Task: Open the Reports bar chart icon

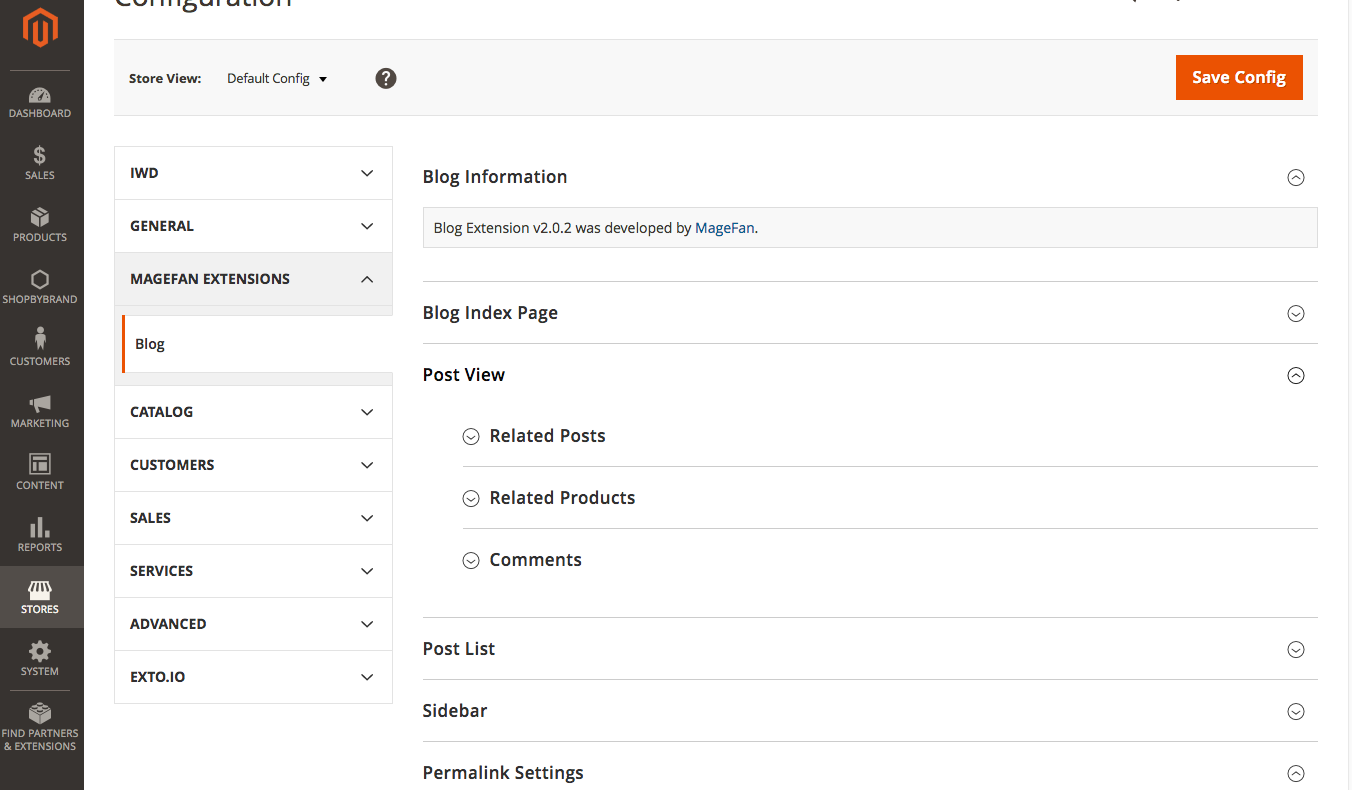Action: tap(40, 527)
